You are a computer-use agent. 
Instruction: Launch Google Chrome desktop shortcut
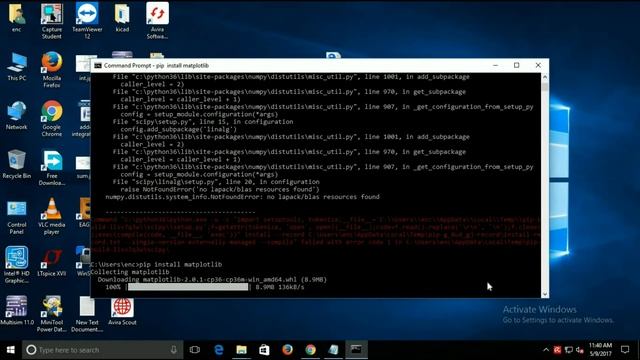pos(52,118)
